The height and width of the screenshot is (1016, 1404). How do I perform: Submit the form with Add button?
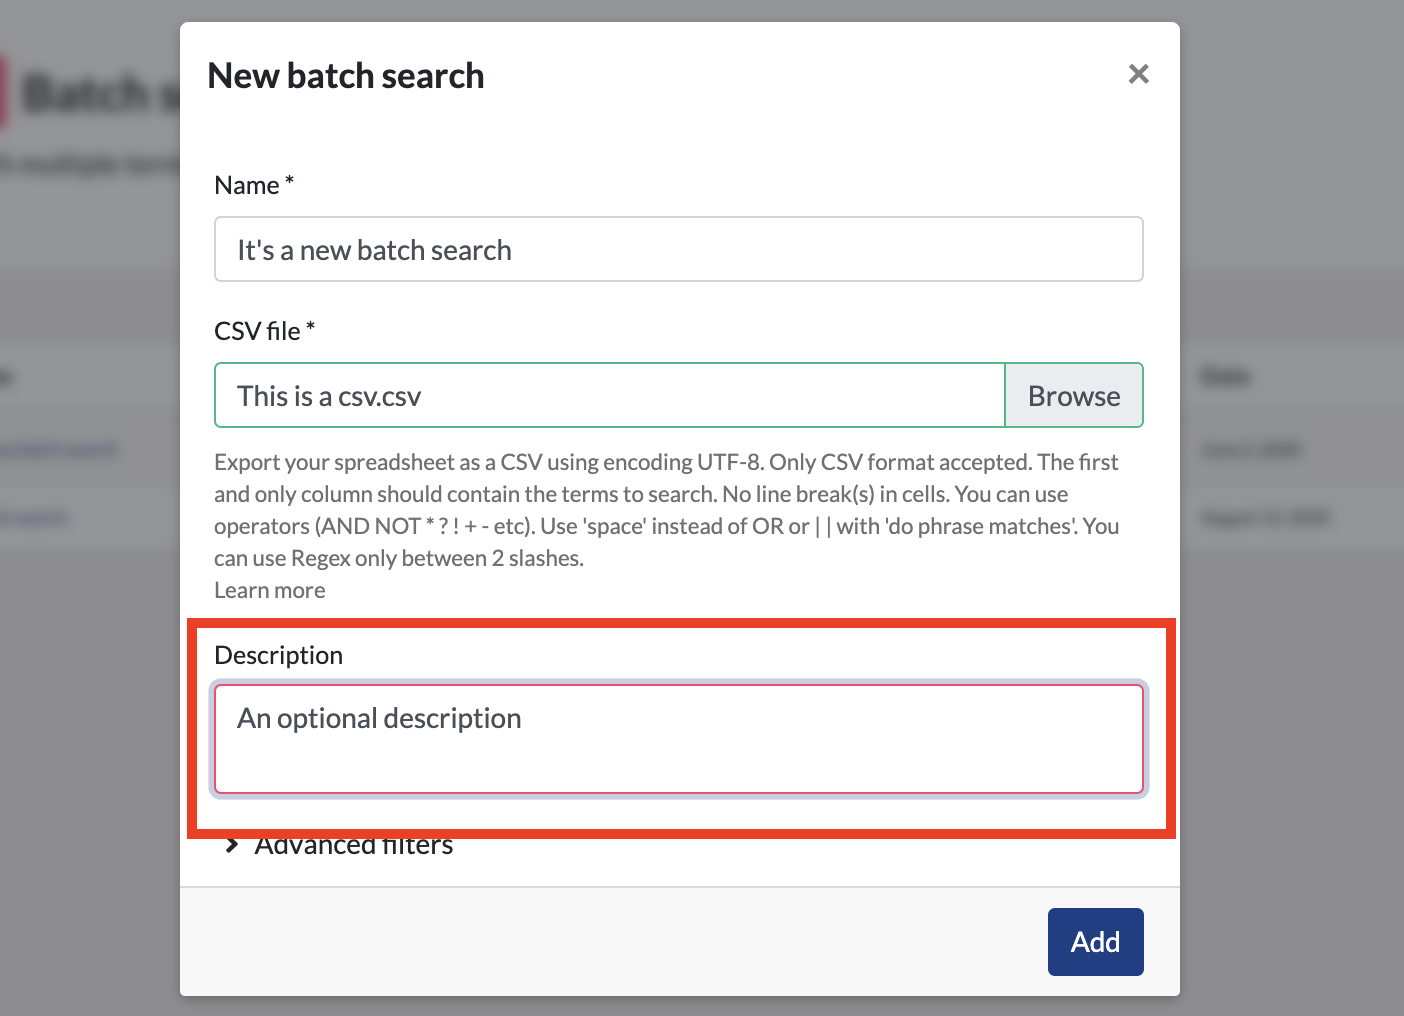click(x=1096, y=942)
